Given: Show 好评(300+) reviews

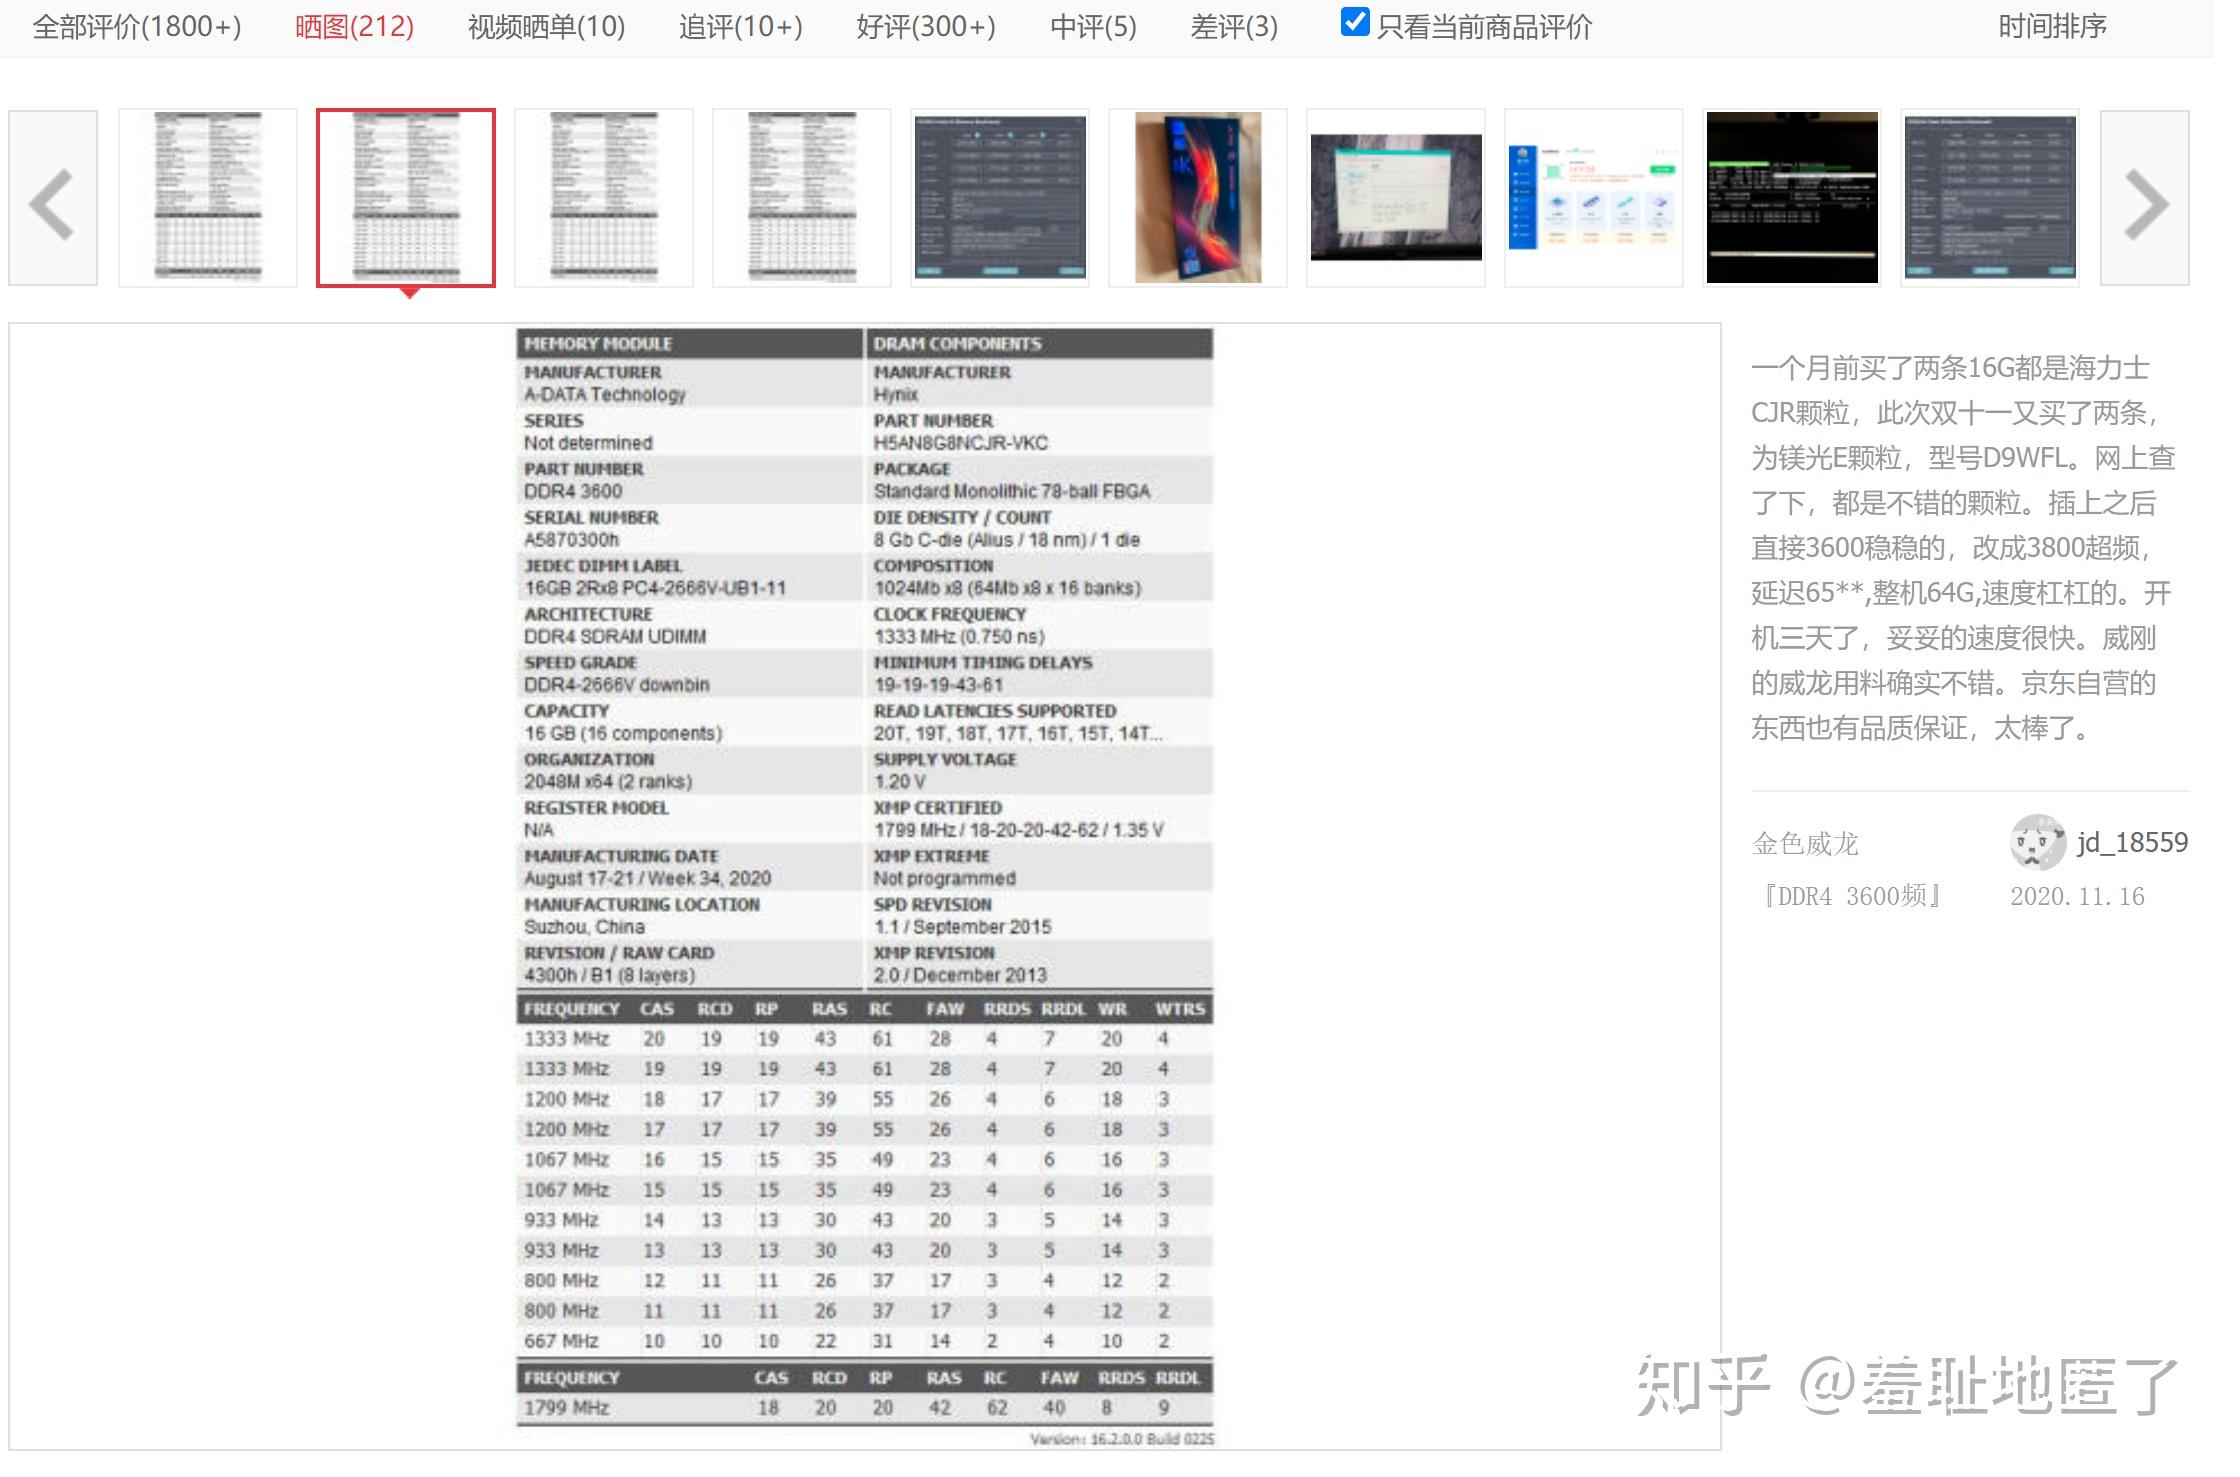Looking at the screenshot, I should (x=926, y=26).
